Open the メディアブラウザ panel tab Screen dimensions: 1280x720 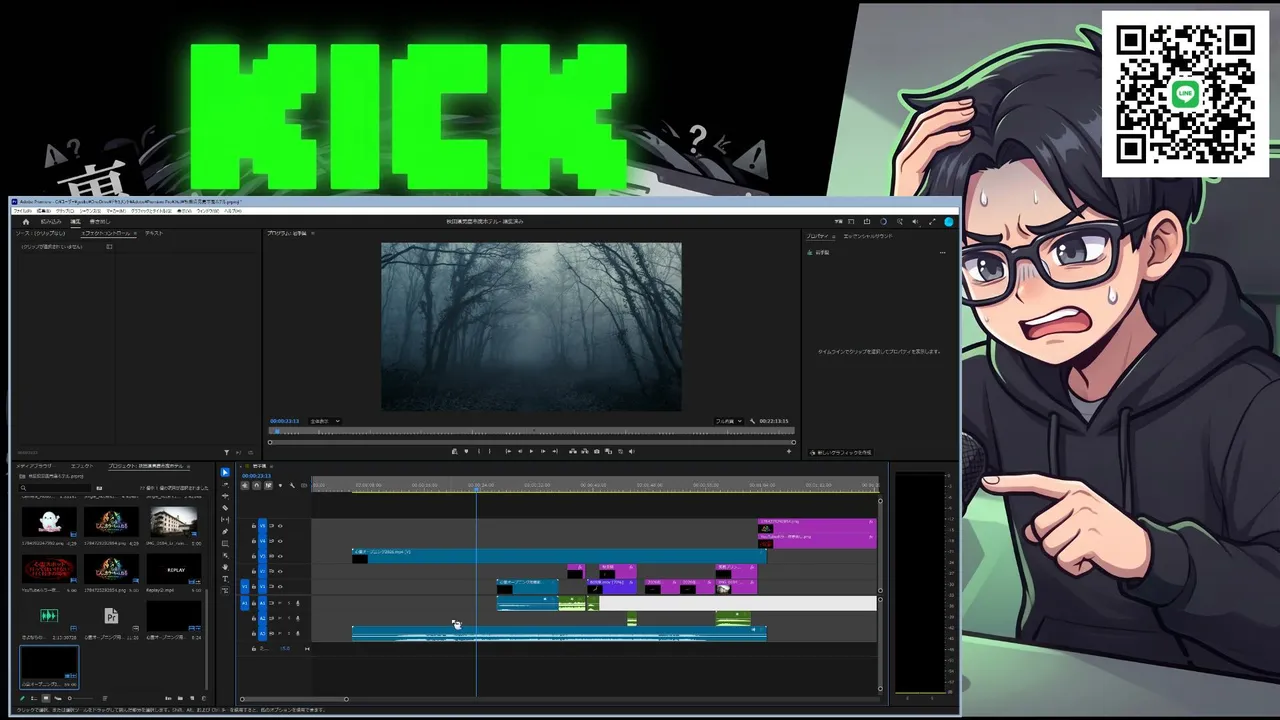[x=34, y=466]
